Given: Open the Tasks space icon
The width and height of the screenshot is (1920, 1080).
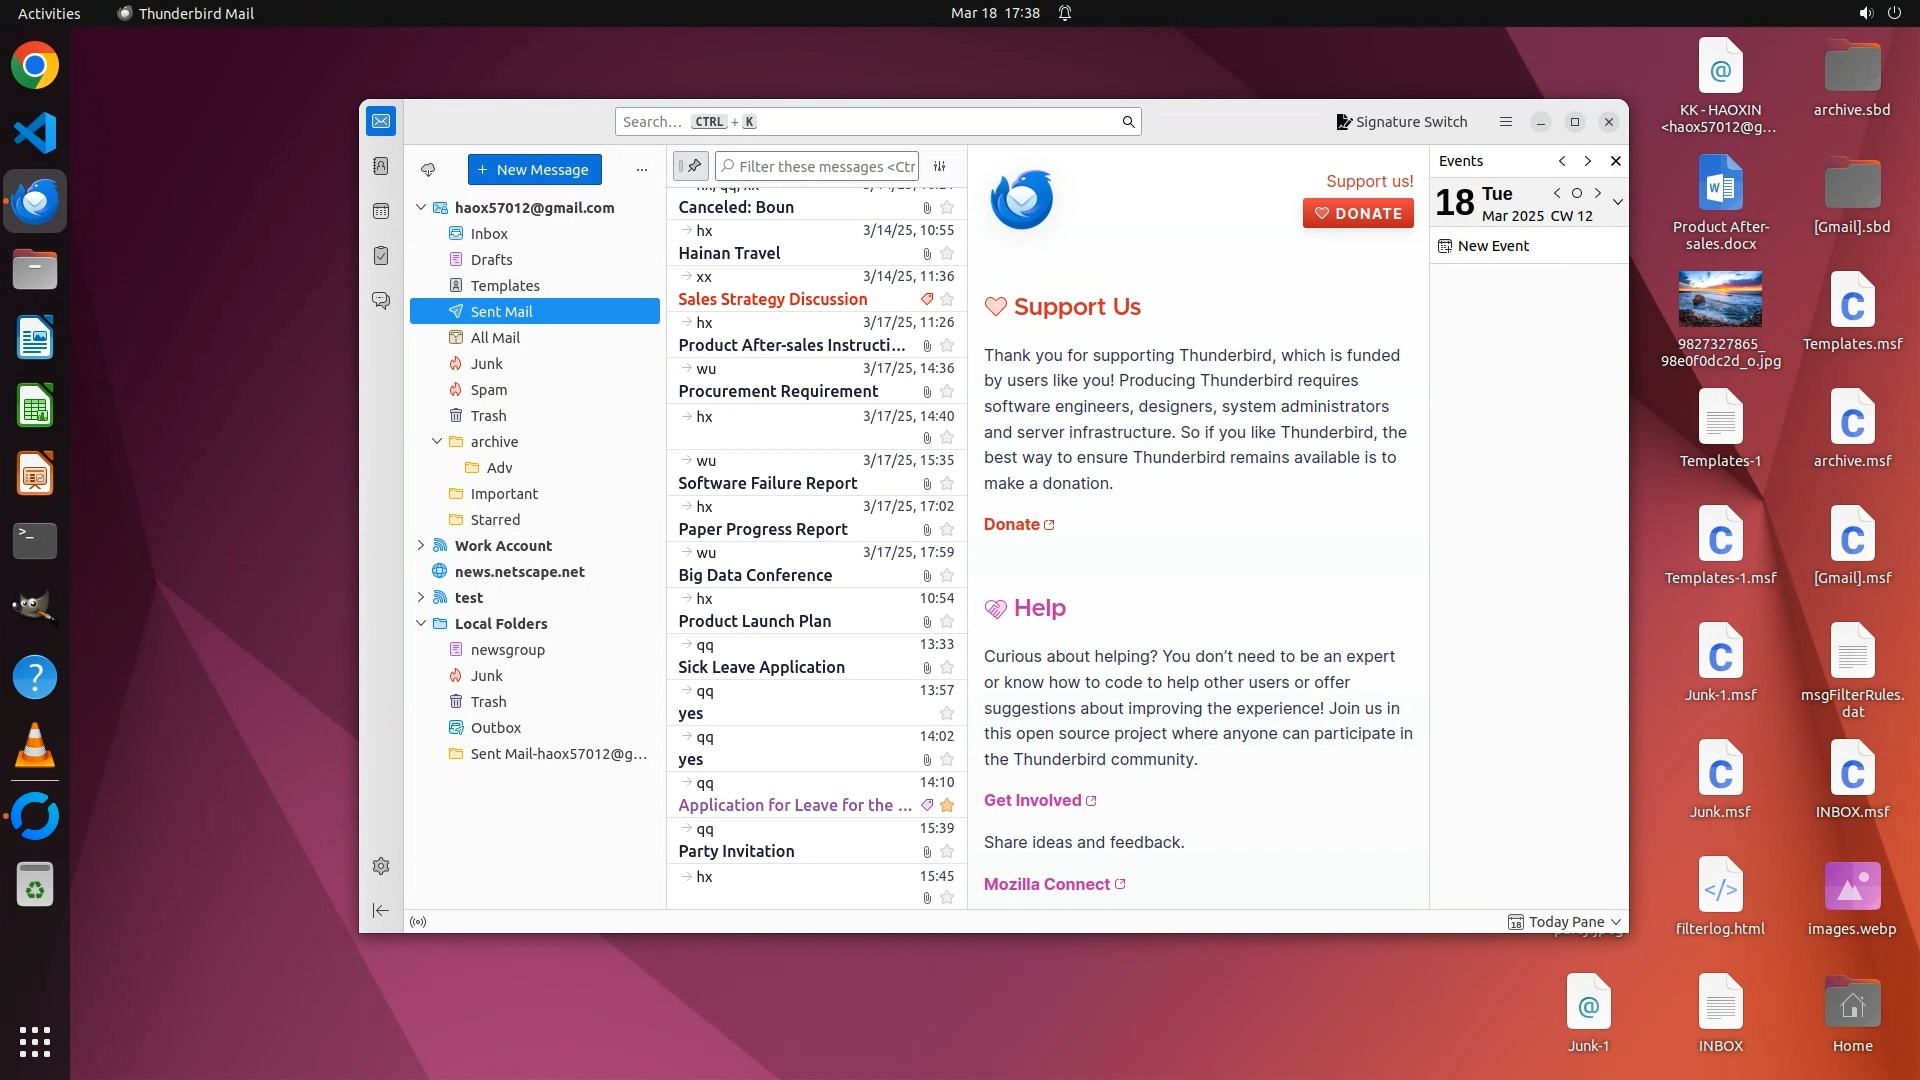Looking at the screenshot, I should [381, 256].
